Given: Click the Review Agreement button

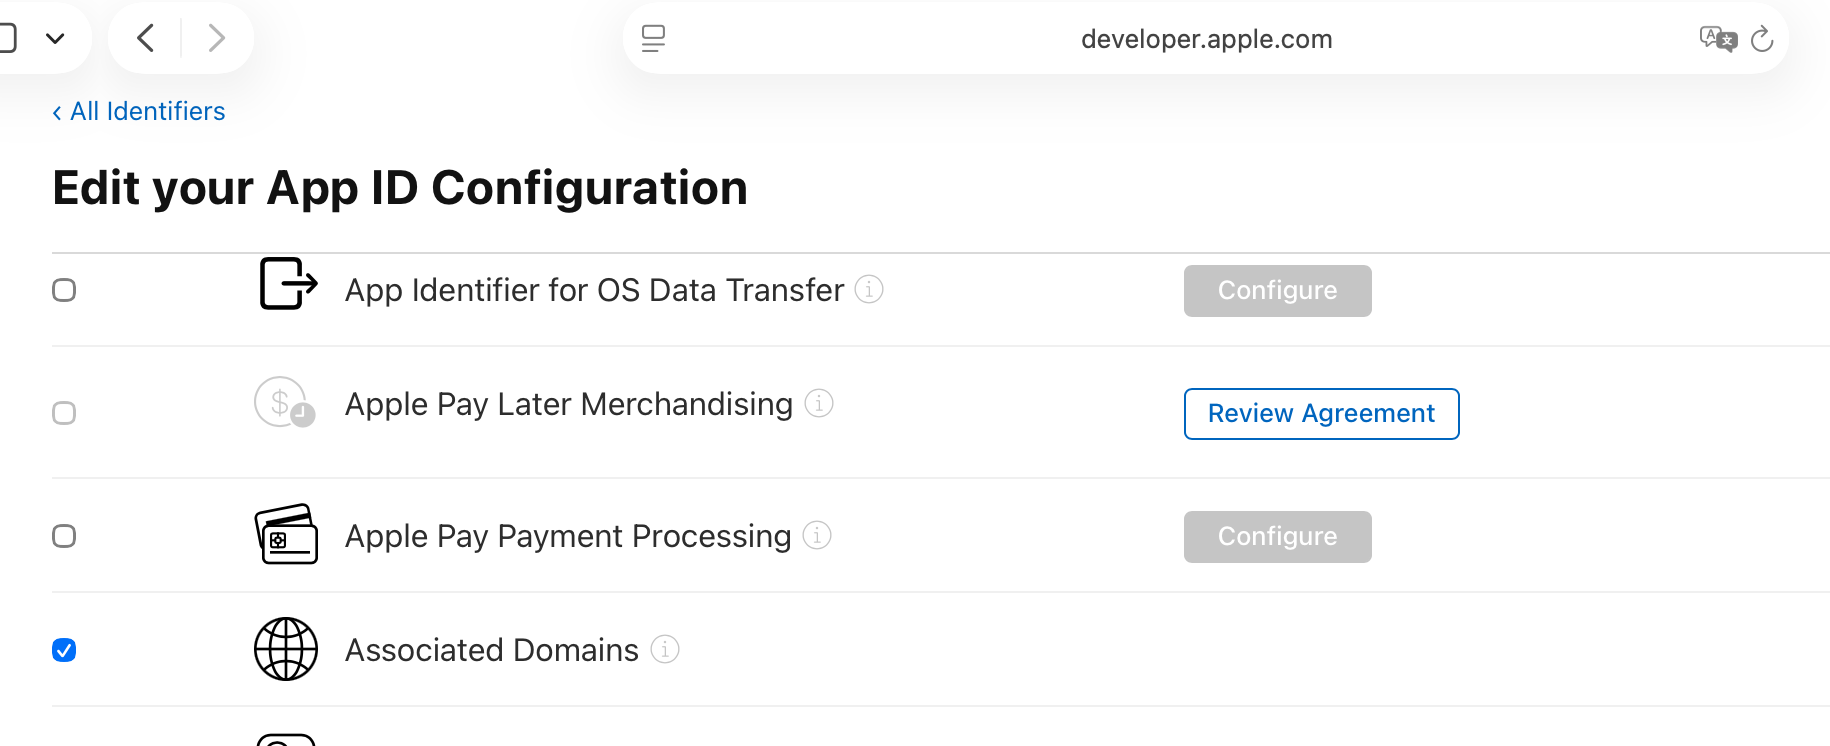Looking at the screenshot, I should [1321, 414].
